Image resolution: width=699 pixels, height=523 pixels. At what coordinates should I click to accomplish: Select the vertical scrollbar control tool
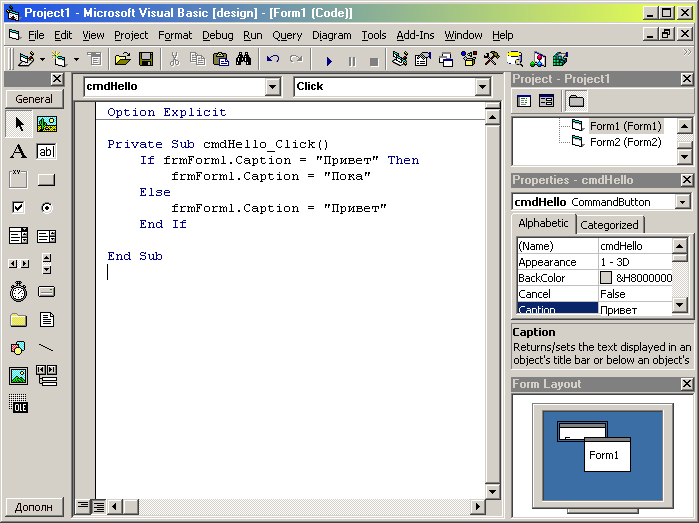click(47, 264)
